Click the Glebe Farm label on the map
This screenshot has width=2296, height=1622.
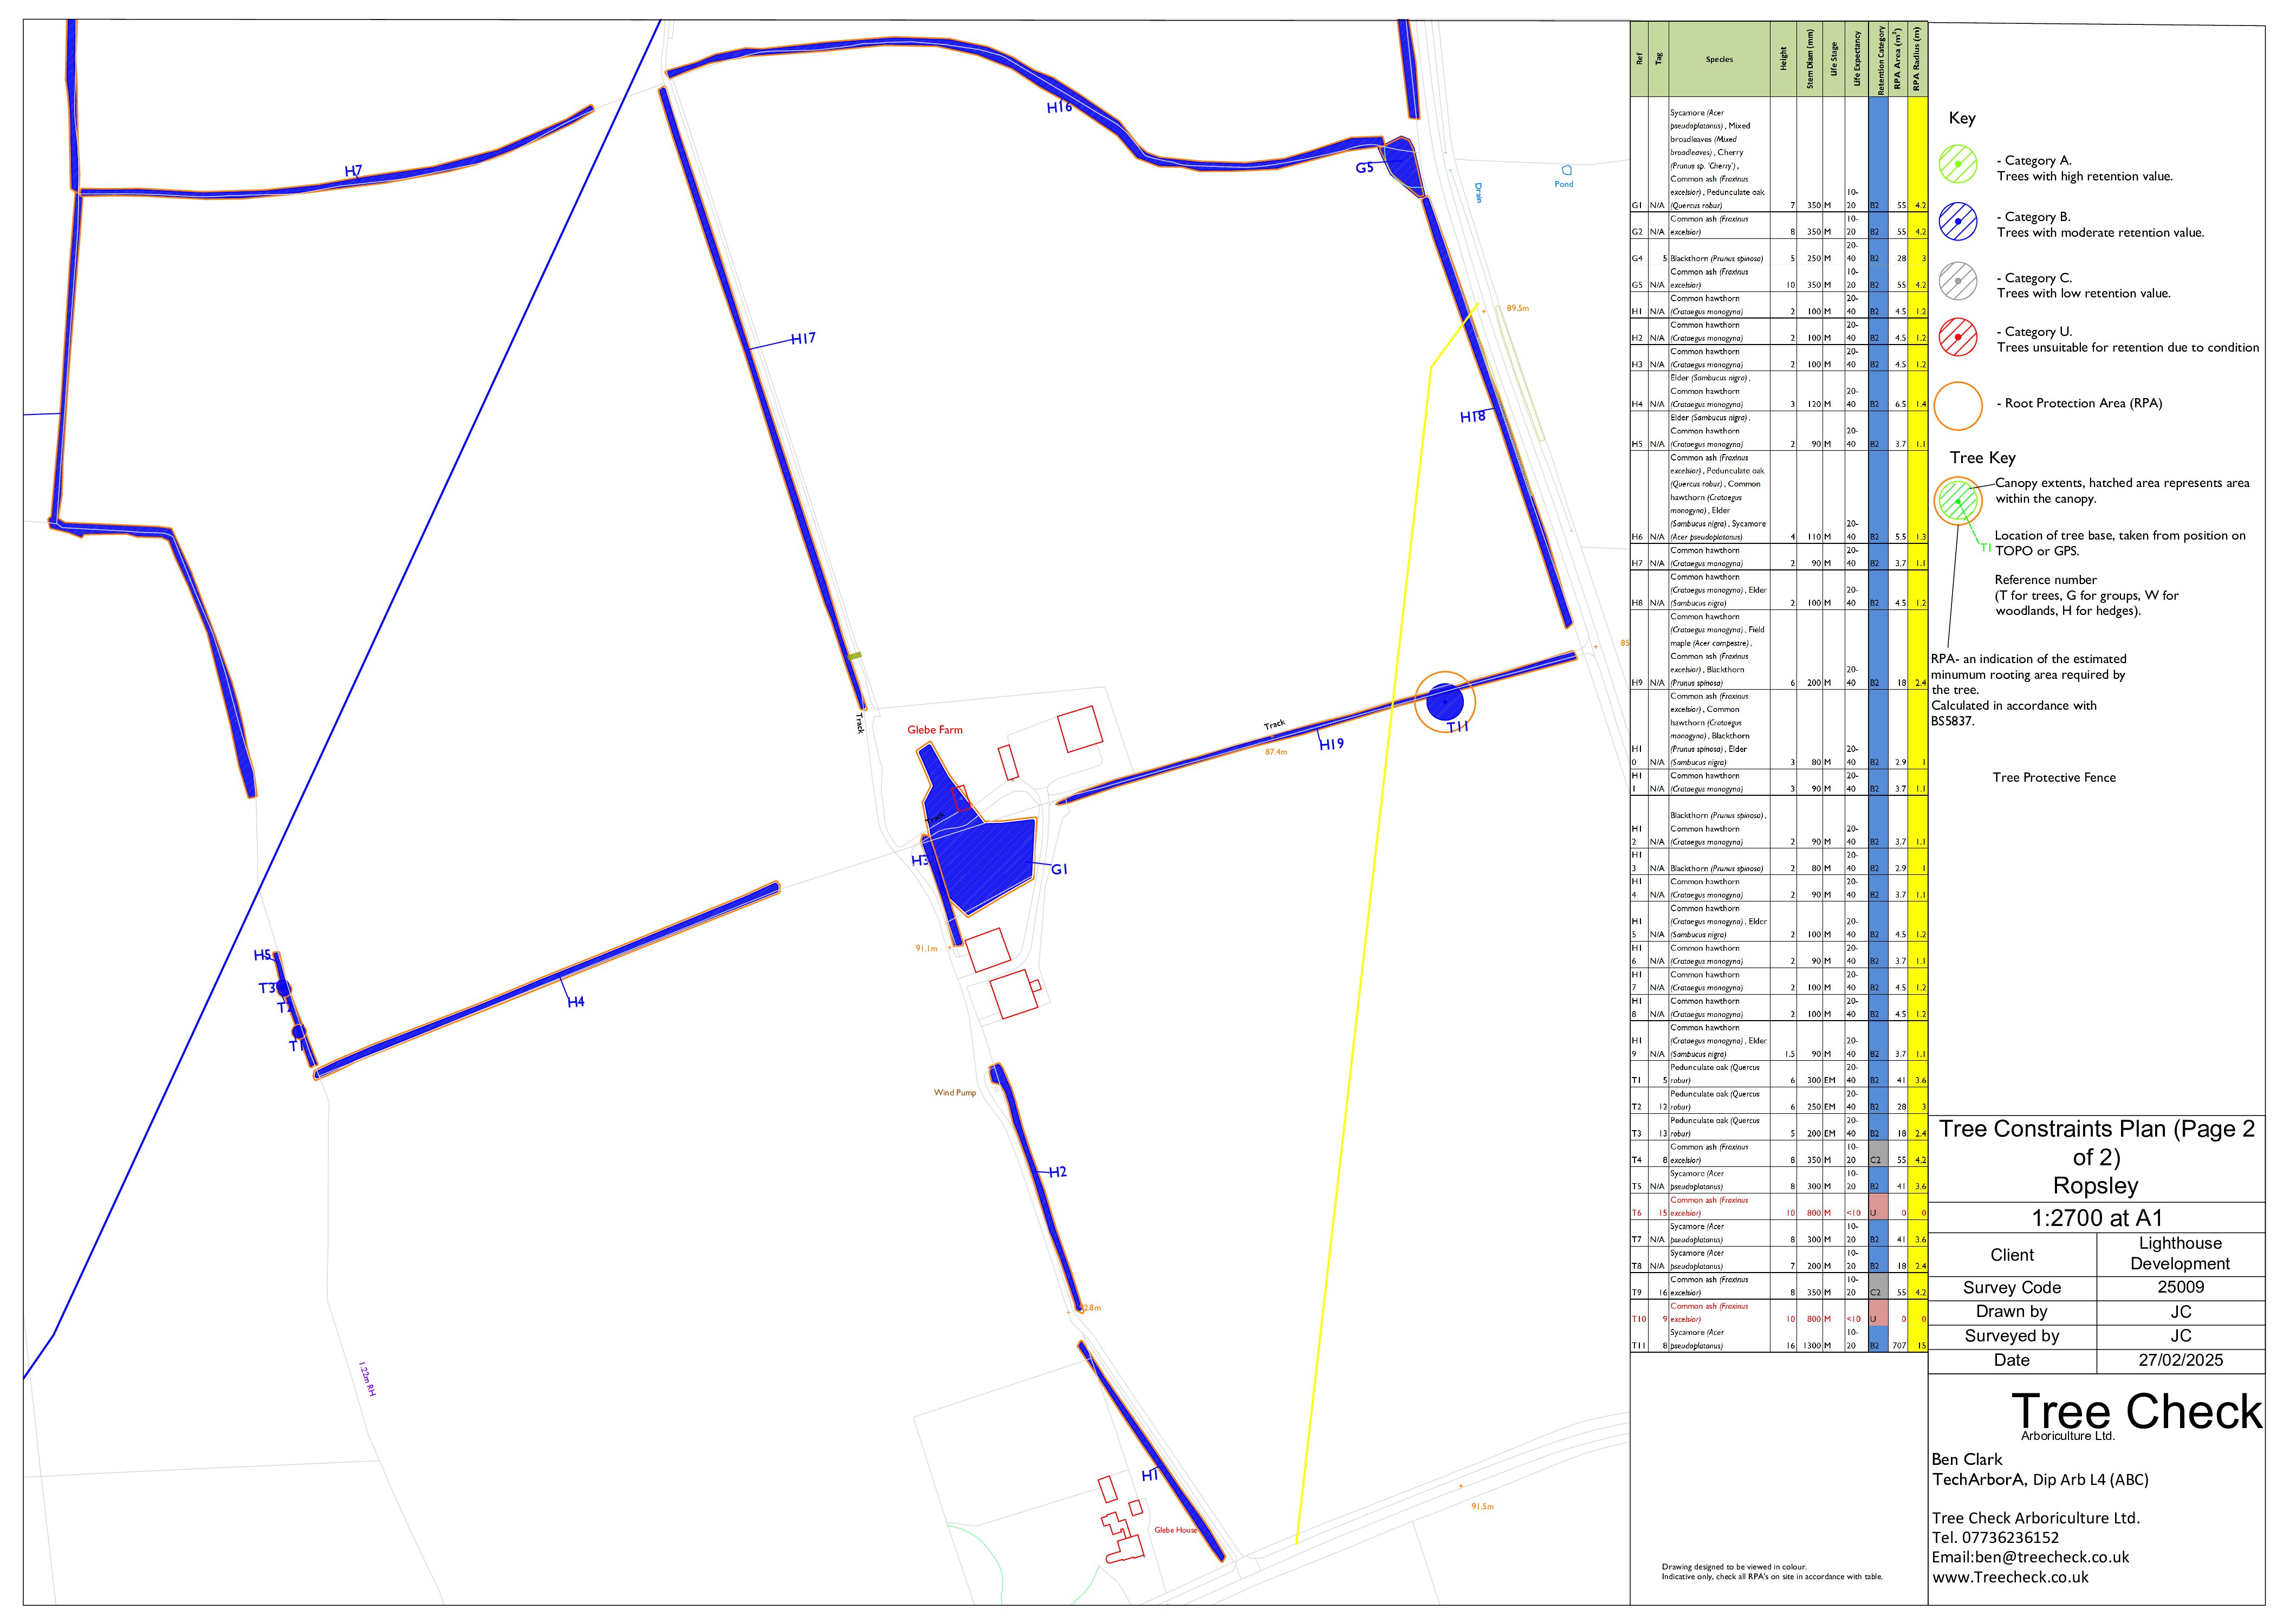[x=936, y=730]
